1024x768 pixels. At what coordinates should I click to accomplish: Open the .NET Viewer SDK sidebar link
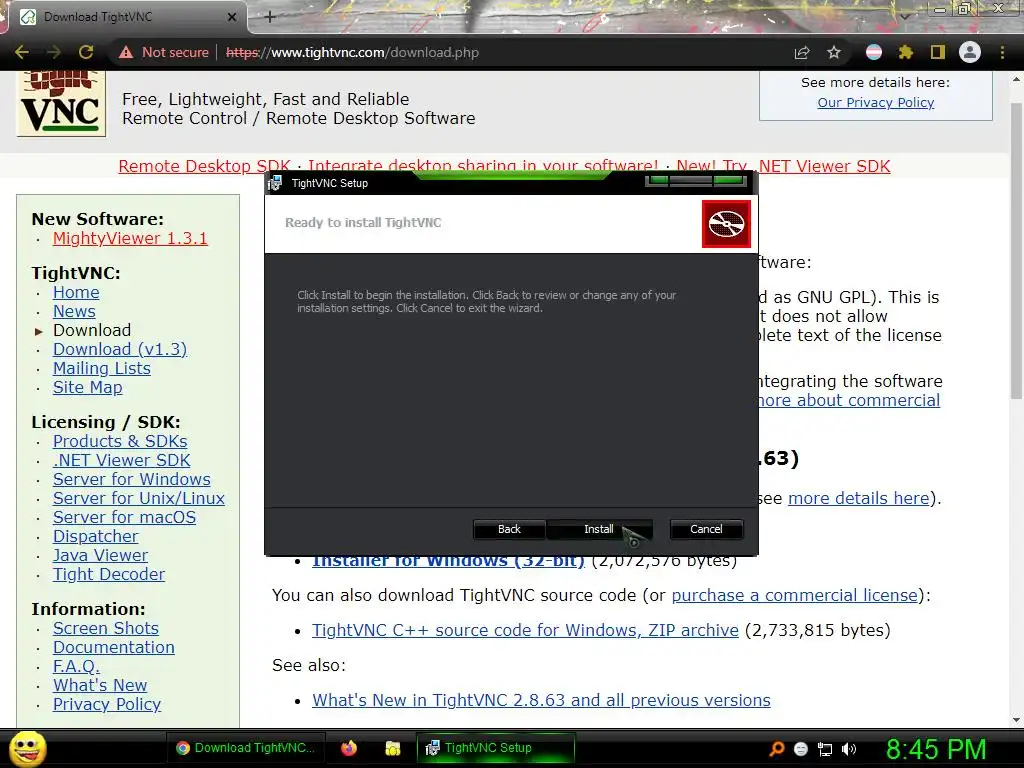(121, 460)
